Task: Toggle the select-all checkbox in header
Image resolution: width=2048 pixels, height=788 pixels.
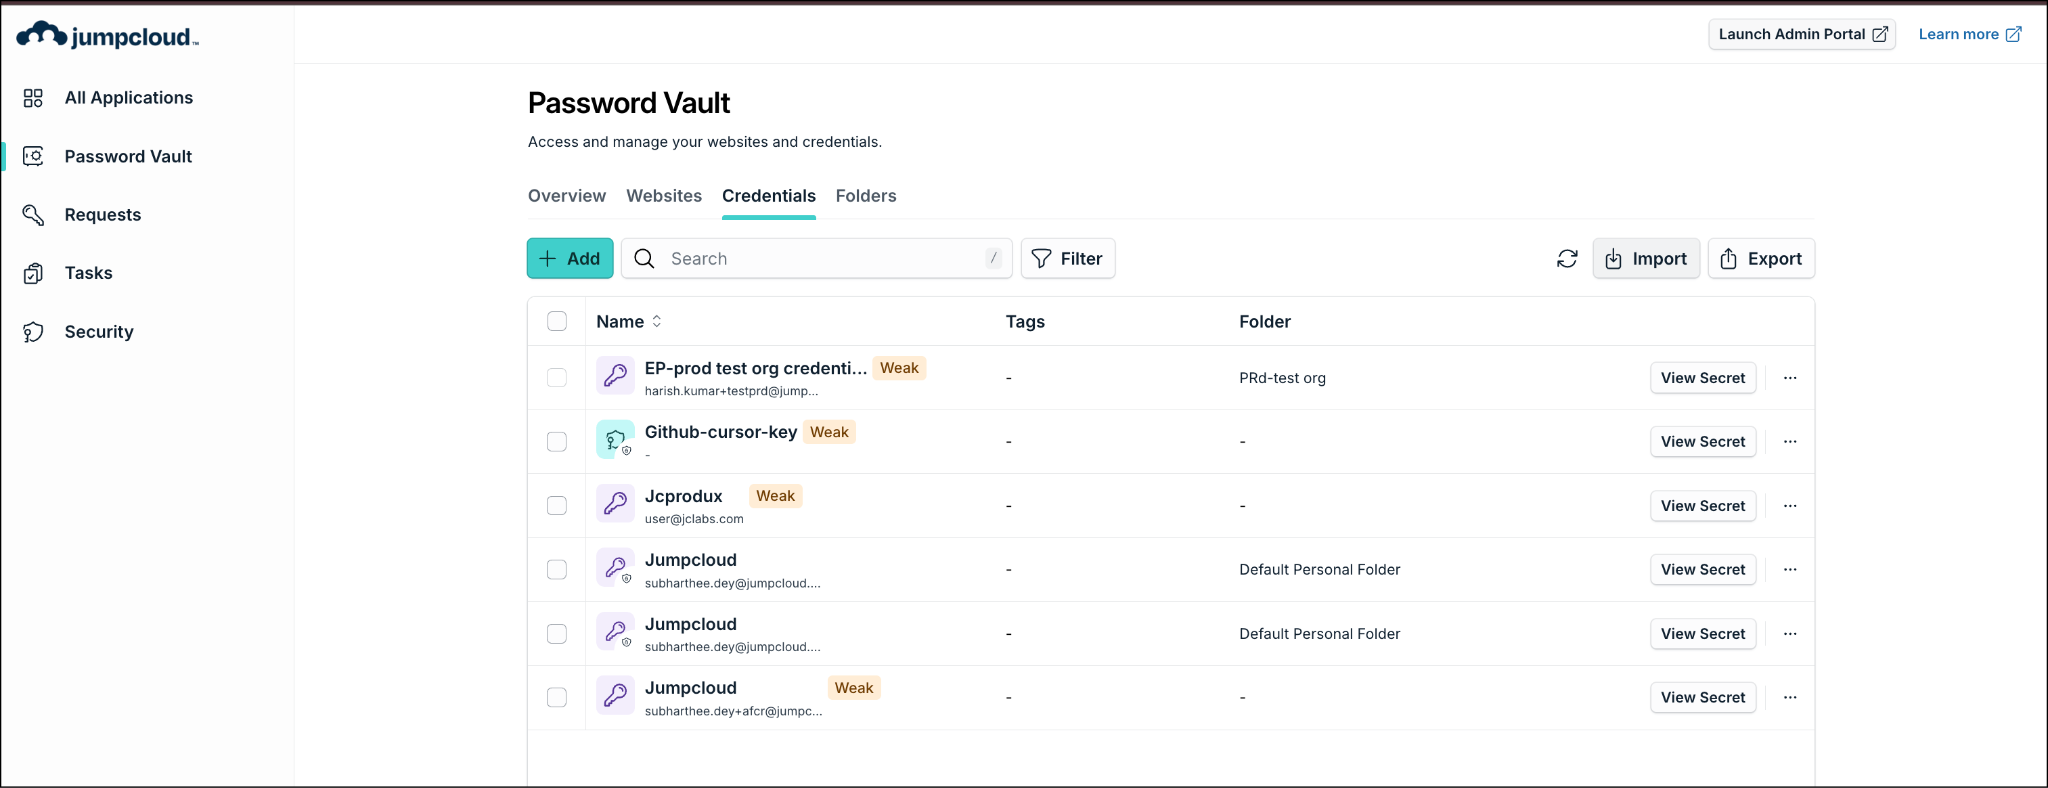Action: (x=557, y=321)
